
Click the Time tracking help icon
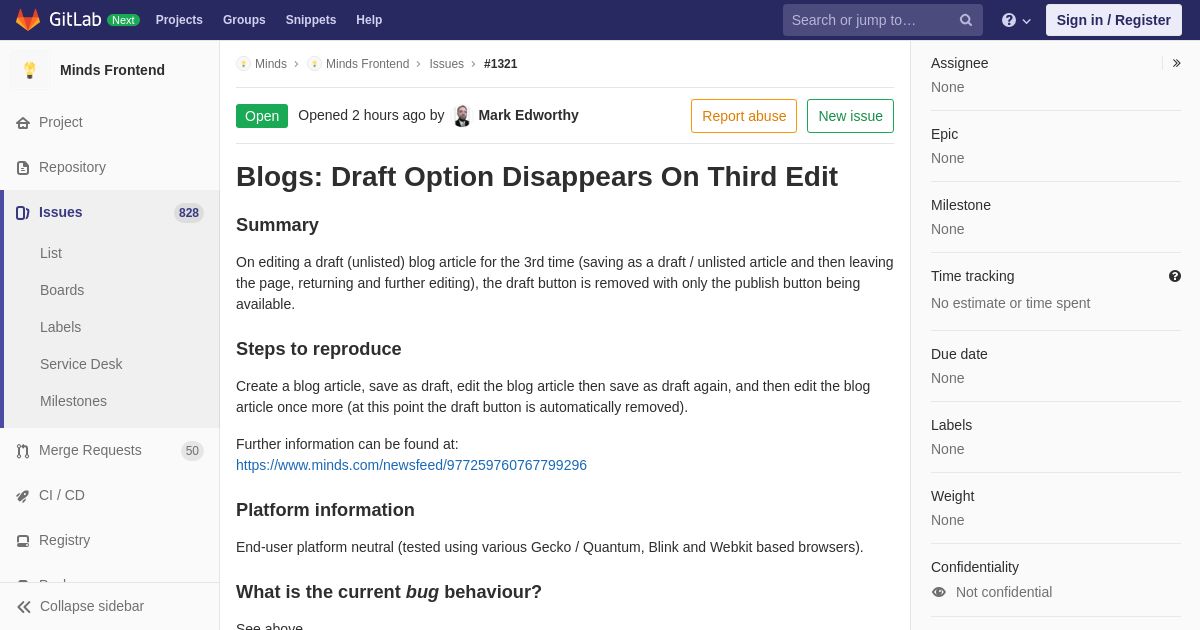pyautogui.click(x=1175, y=276)
